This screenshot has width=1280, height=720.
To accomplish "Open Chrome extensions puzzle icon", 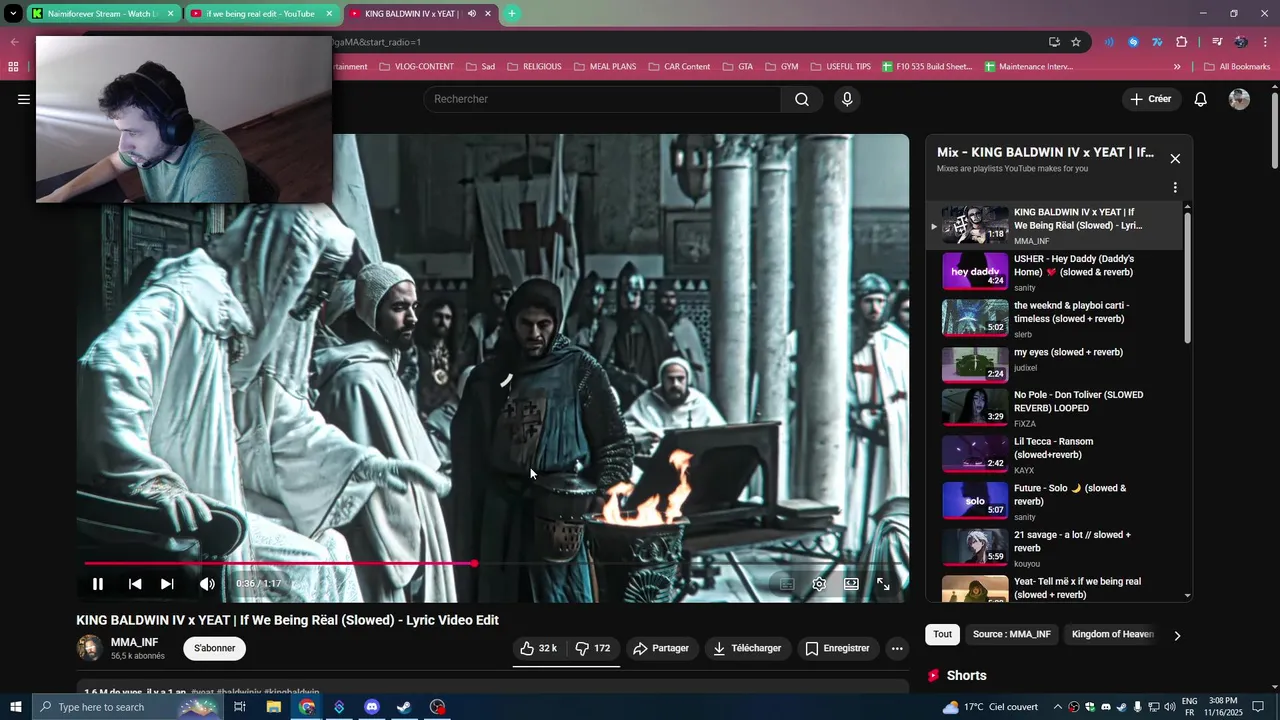I will [x=1181, y=42].
